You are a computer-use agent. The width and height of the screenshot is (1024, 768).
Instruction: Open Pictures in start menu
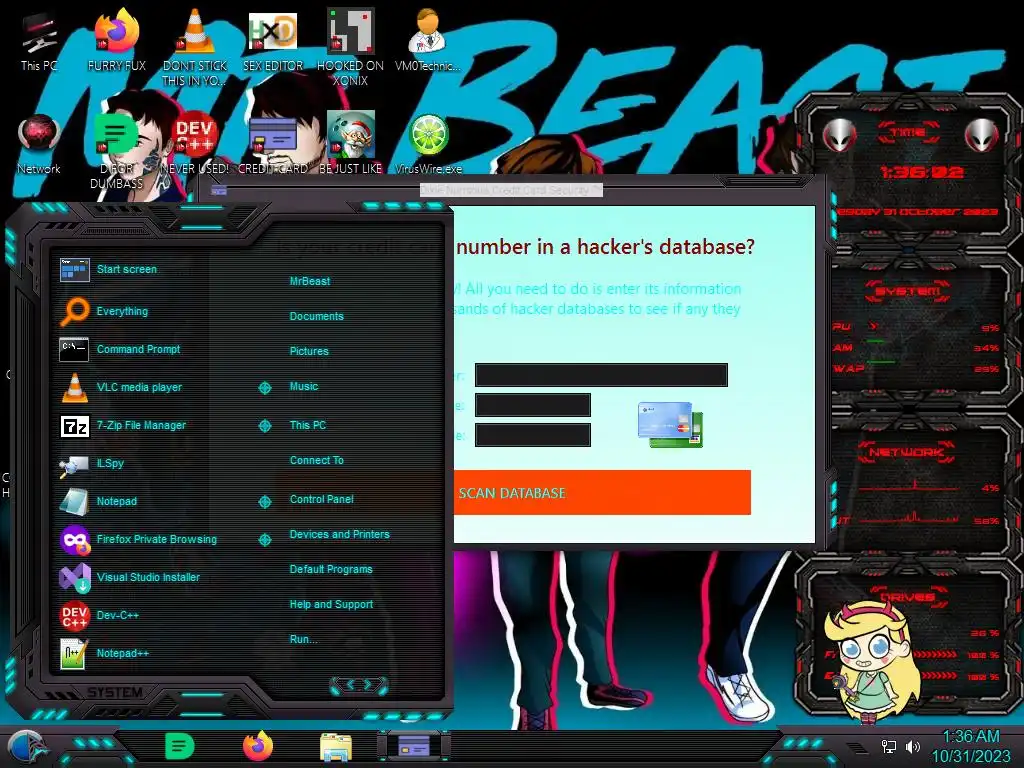[x=309, y=351]
